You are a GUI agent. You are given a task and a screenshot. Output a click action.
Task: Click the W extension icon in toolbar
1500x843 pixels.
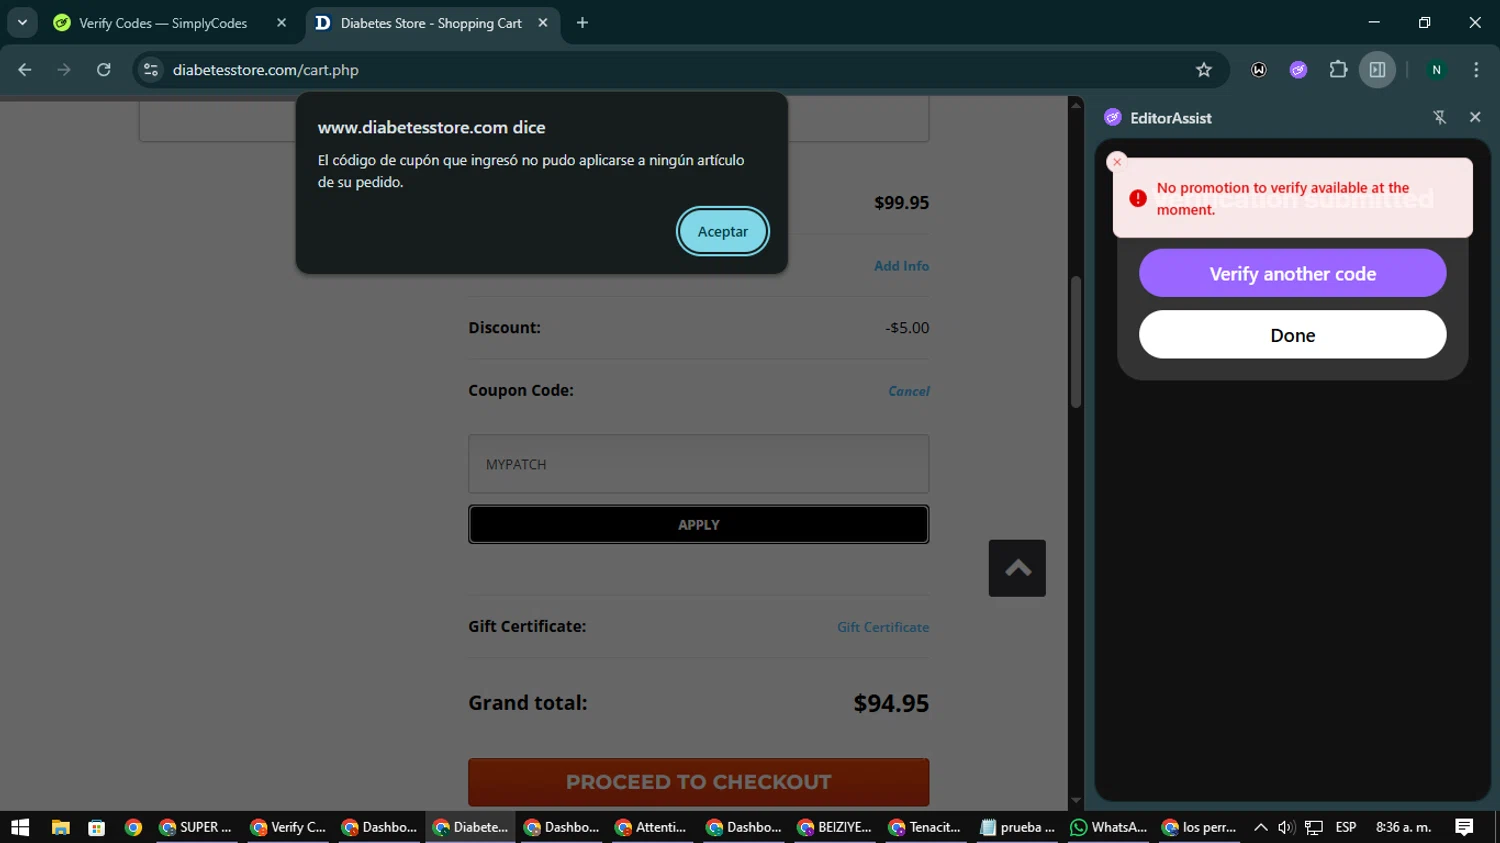(x=1258, y=70)
